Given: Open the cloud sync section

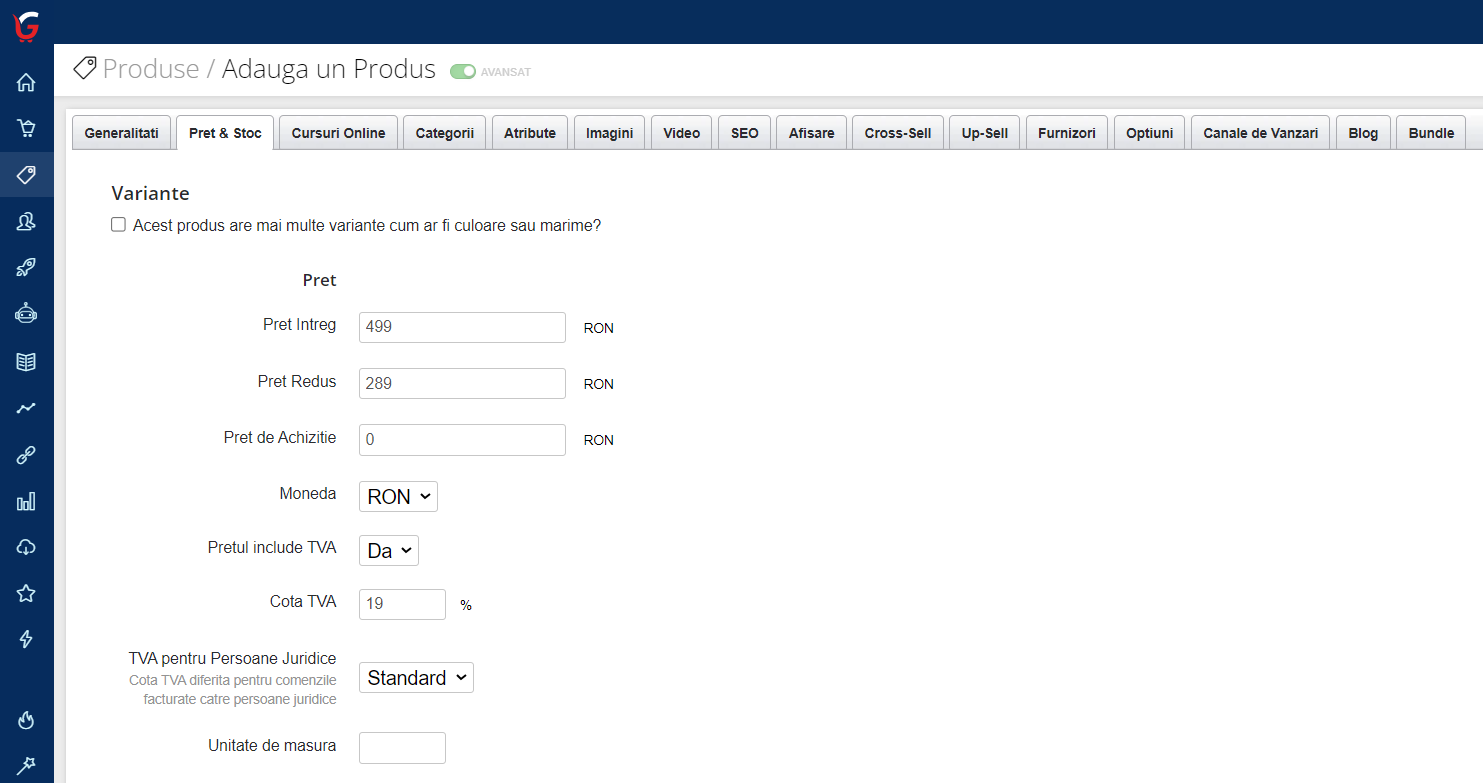Looking at the screenshot, I should coord(26,547).
